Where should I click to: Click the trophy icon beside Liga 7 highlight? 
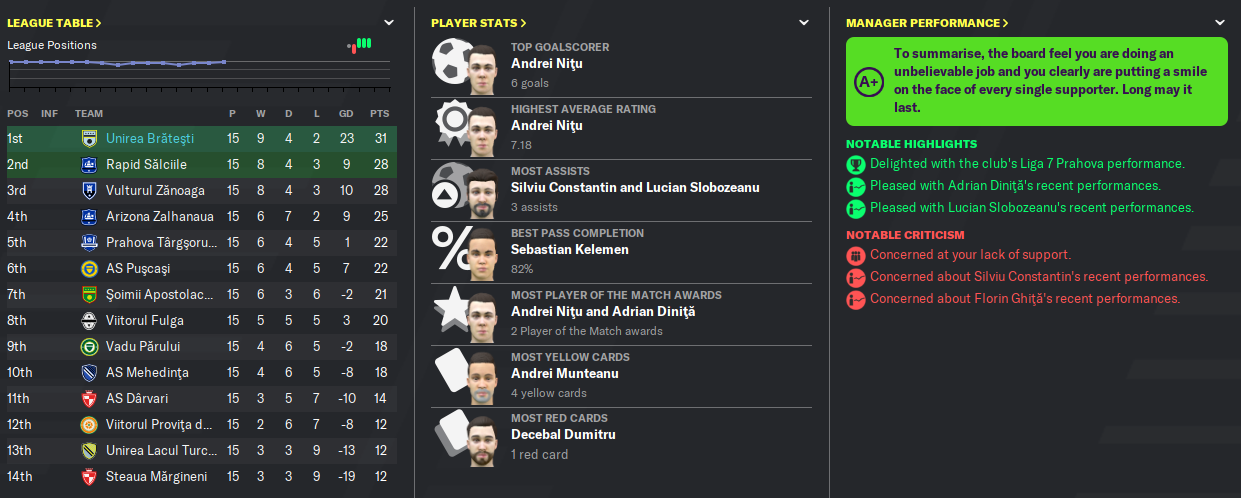856,164
